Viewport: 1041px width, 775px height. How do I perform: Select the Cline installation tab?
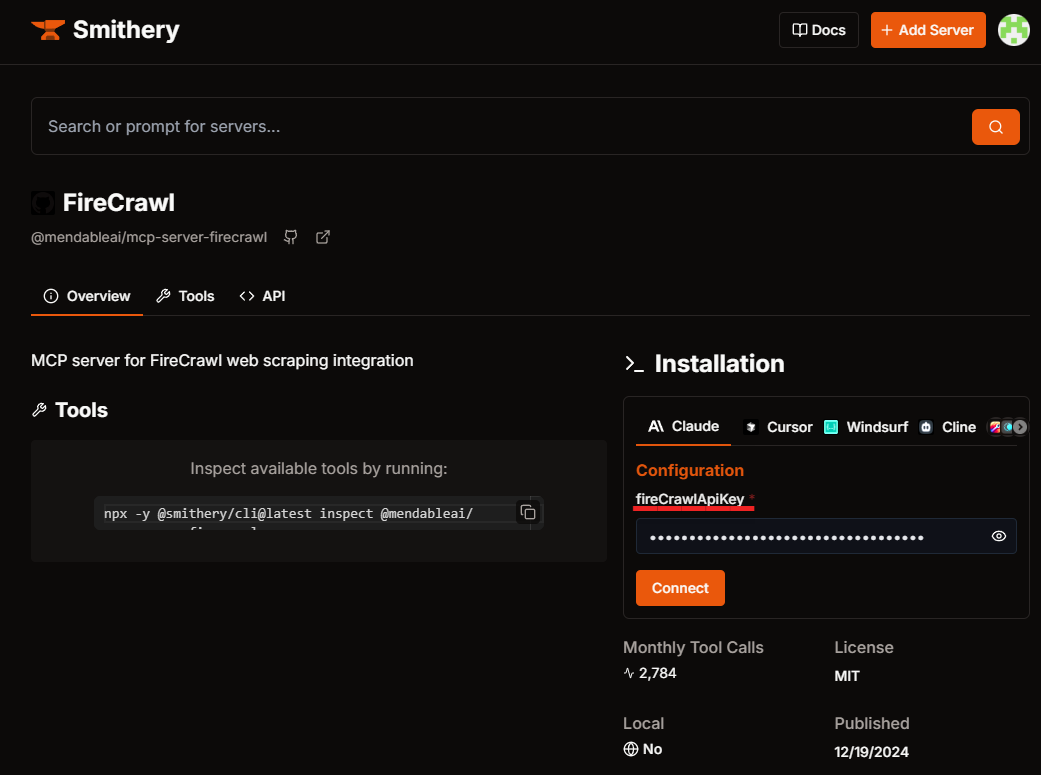click(x=947, y=427)
